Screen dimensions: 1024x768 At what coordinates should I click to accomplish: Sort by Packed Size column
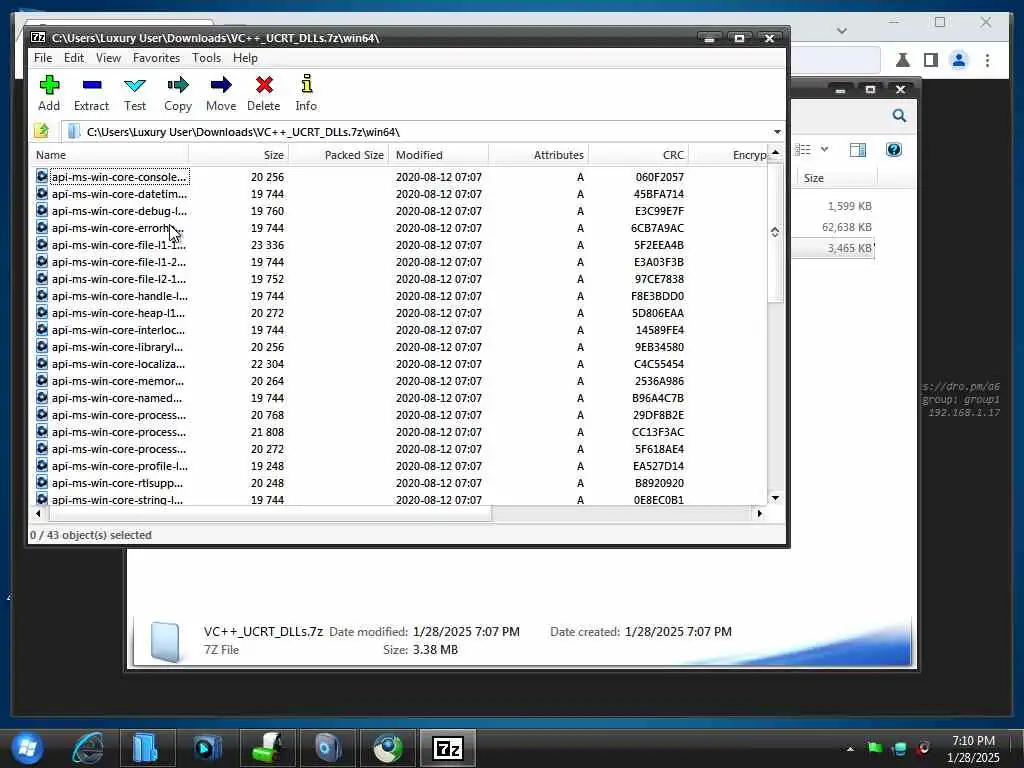coord(339,155)
